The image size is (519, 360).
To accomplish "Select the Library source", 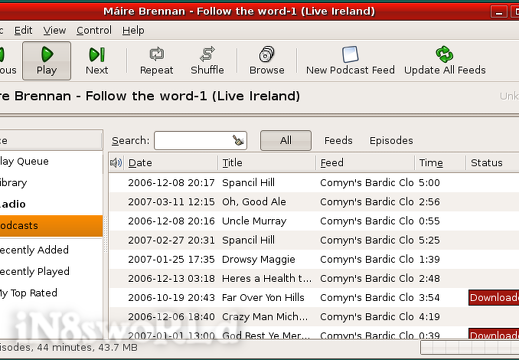I will (x=51, y=183).
